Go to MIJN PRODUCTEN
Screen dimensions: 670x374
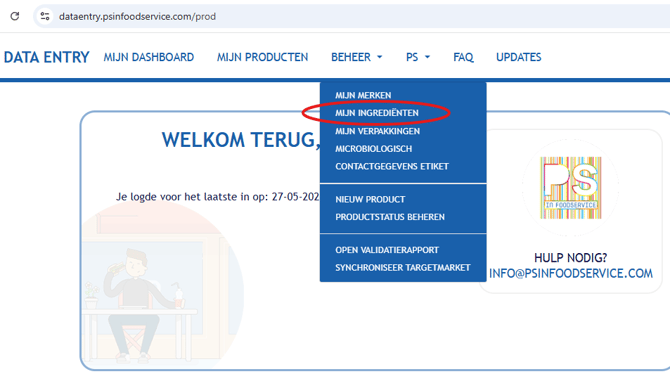coord(262,57)
